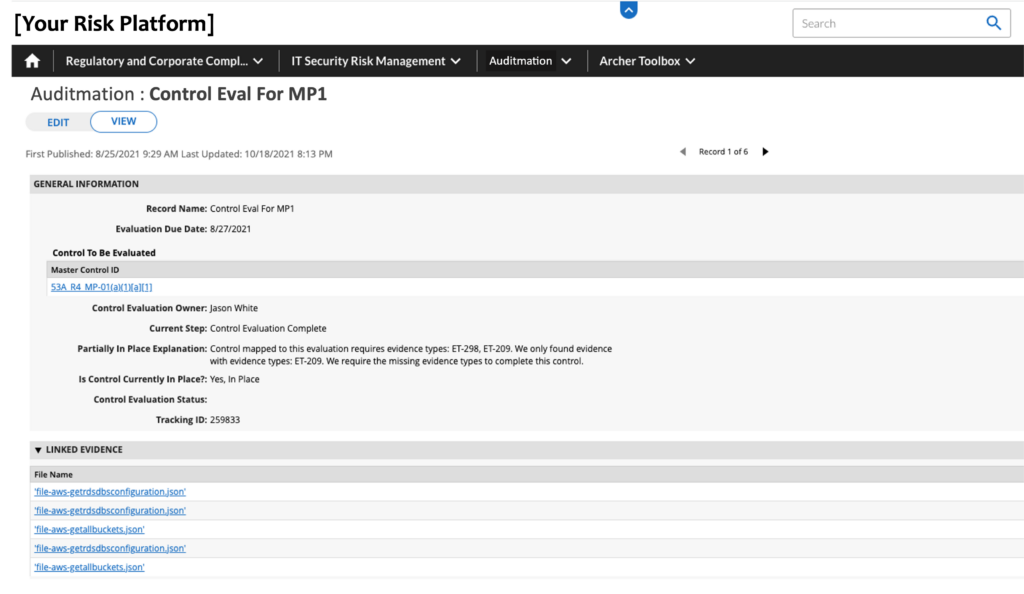Click the blue collapse chevron at top
The image size is (1024, 594).
(x=628, y=10)
